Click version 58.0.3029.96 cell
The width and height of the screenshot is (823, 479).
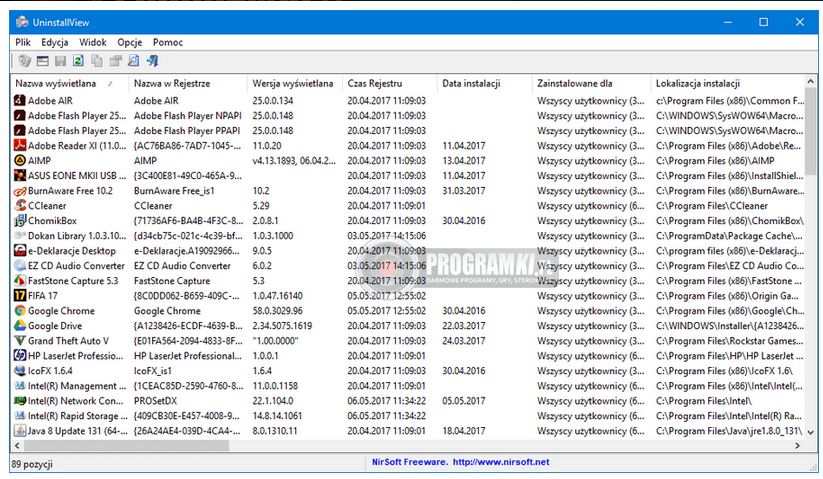(x=278, y=311)
